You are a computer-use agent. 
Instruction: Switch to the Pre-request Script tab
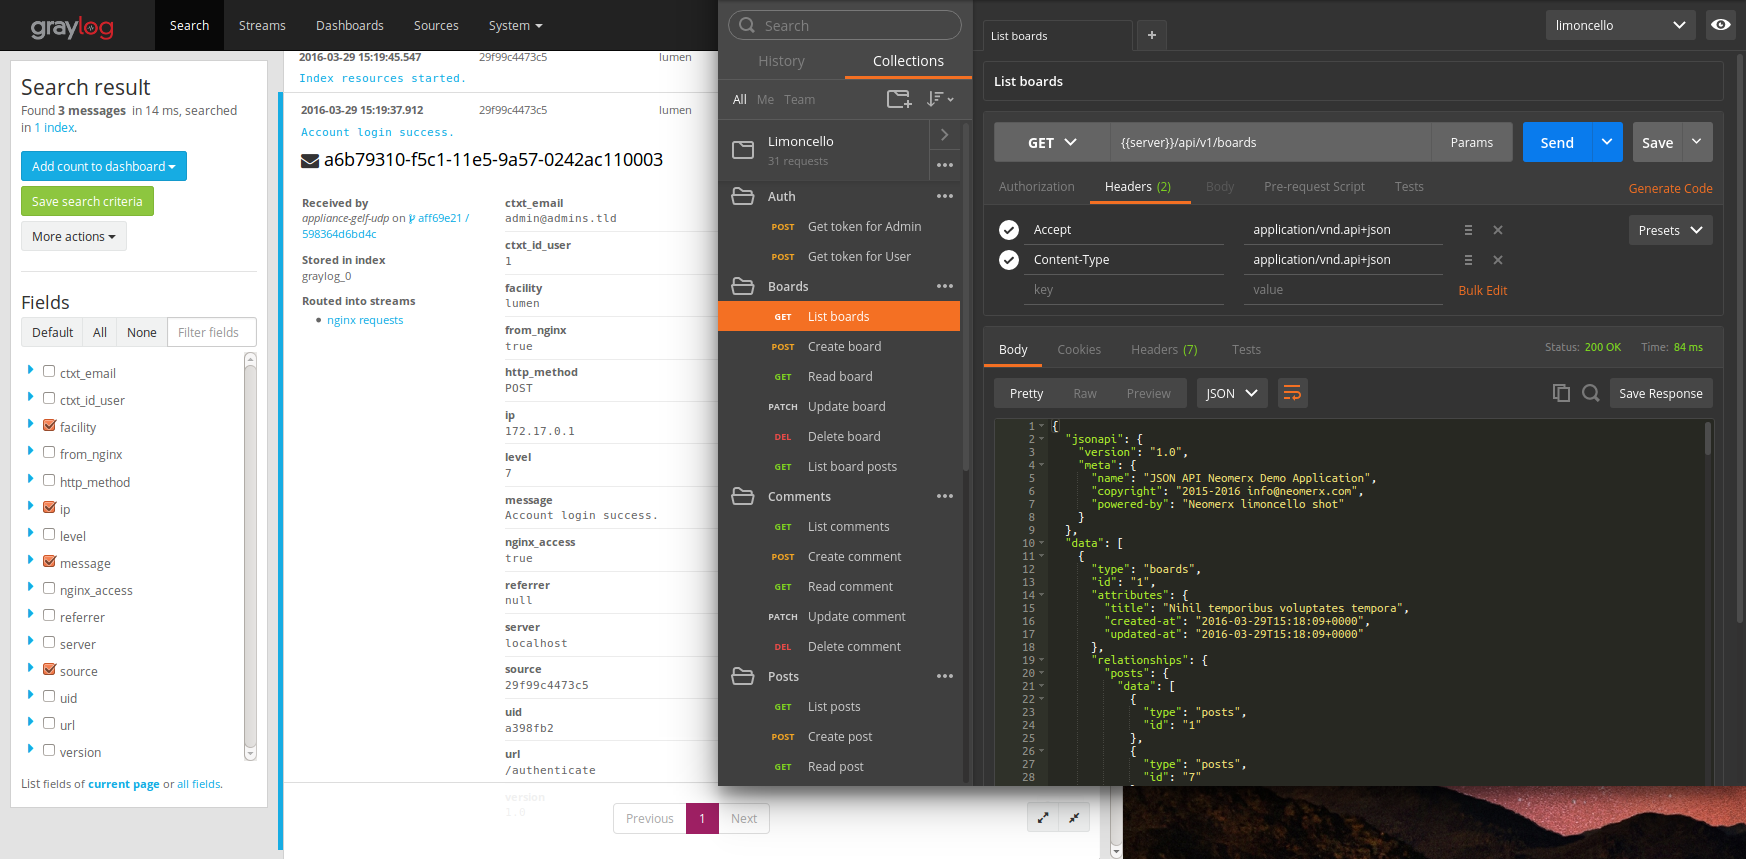1314,186
